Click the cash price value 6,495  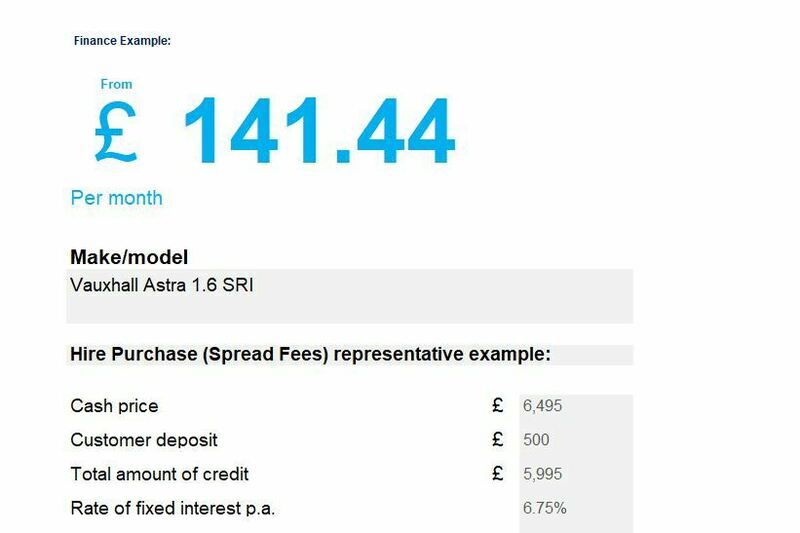[542, 406]
